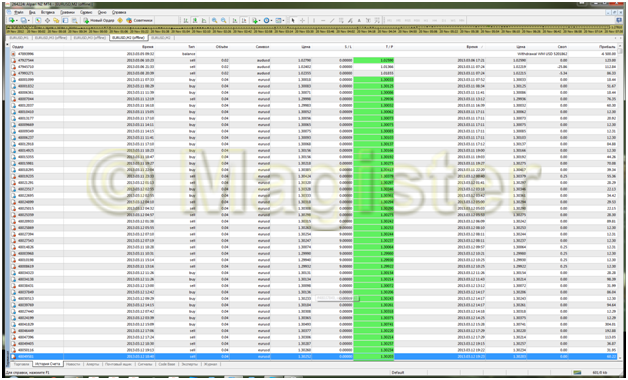Toggle the Data Window crosshair-circle icon
This screenshot has height=380, width=628.
click(x=47, y=20)
